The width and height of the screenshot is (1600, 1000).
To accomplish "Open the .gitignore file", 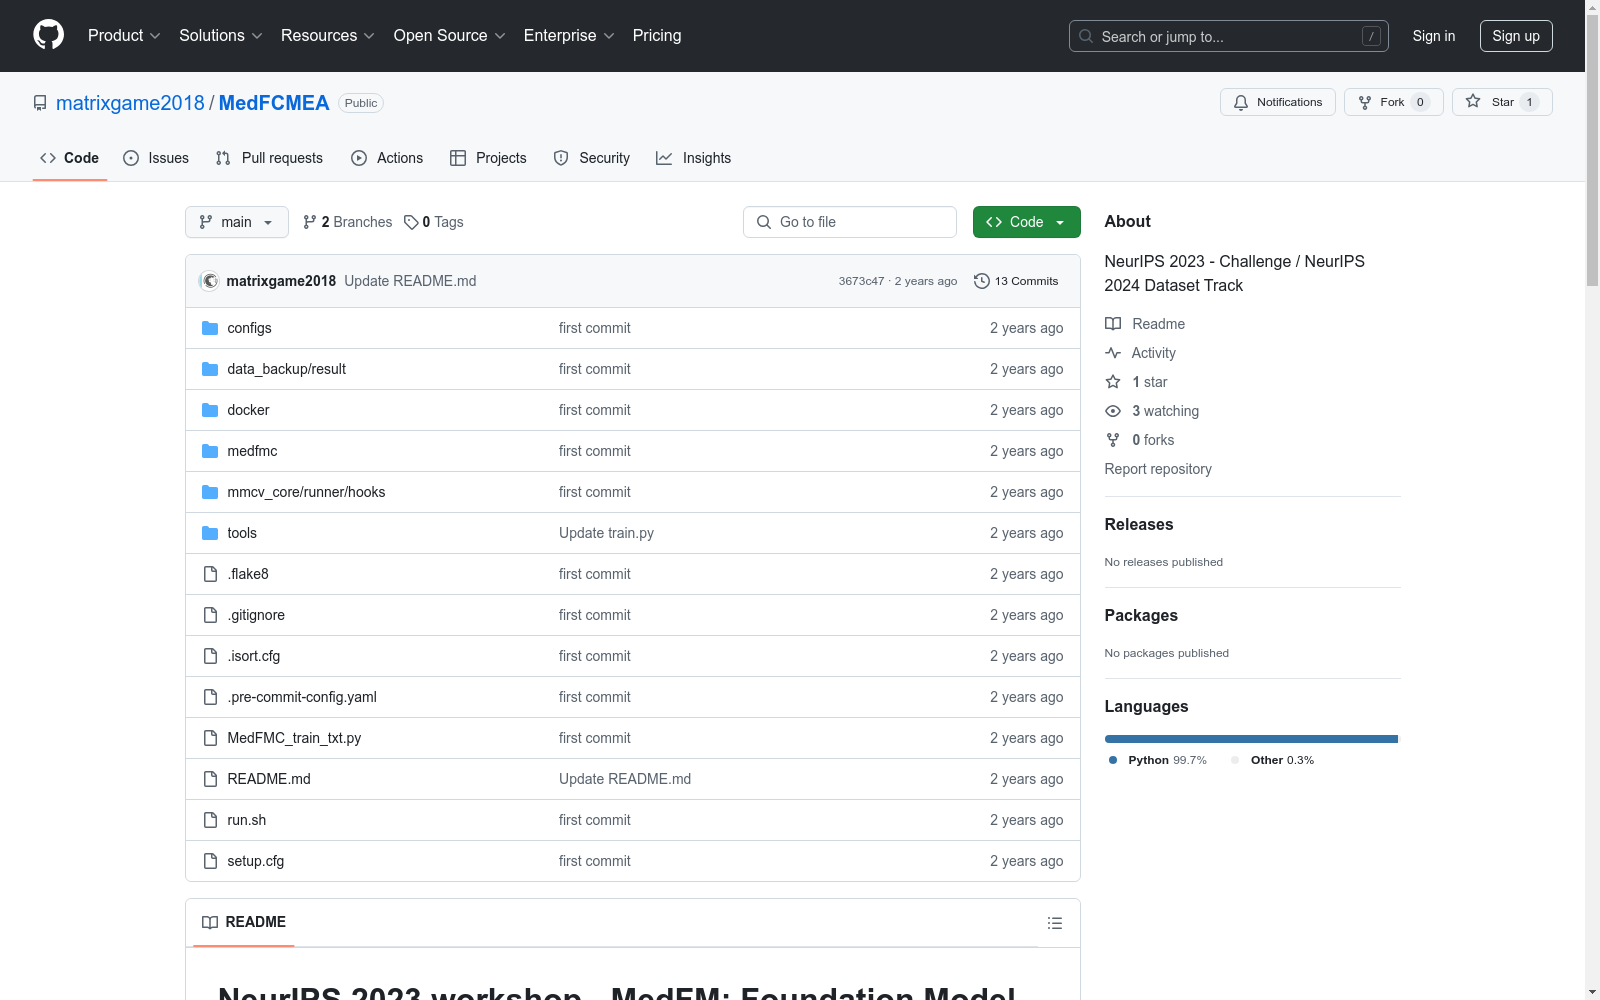I will (x=256, y=615).
